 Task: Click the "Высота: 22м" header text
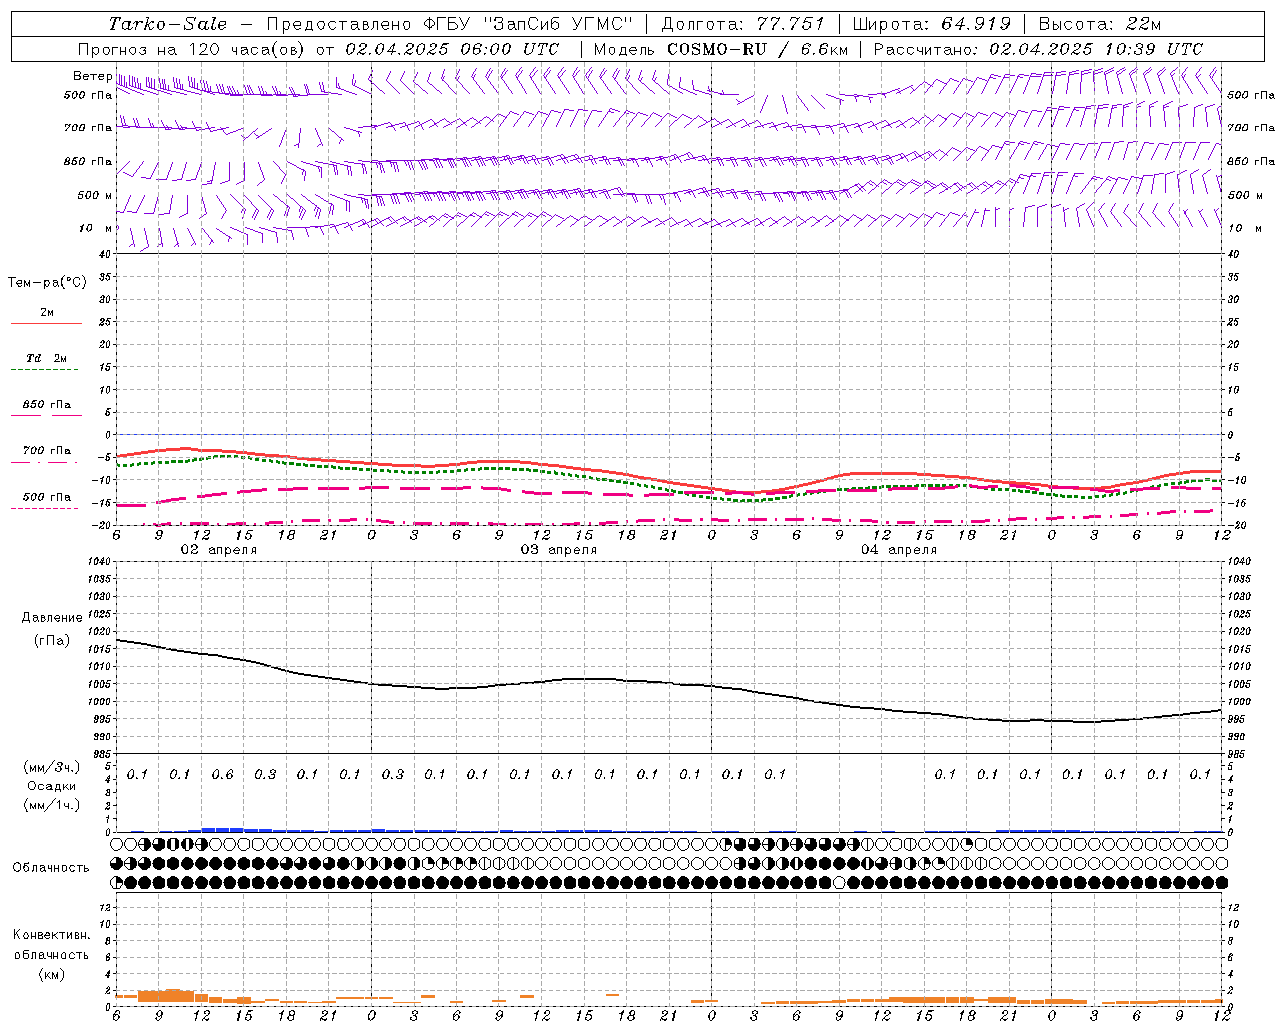[x=1099, y=24]
